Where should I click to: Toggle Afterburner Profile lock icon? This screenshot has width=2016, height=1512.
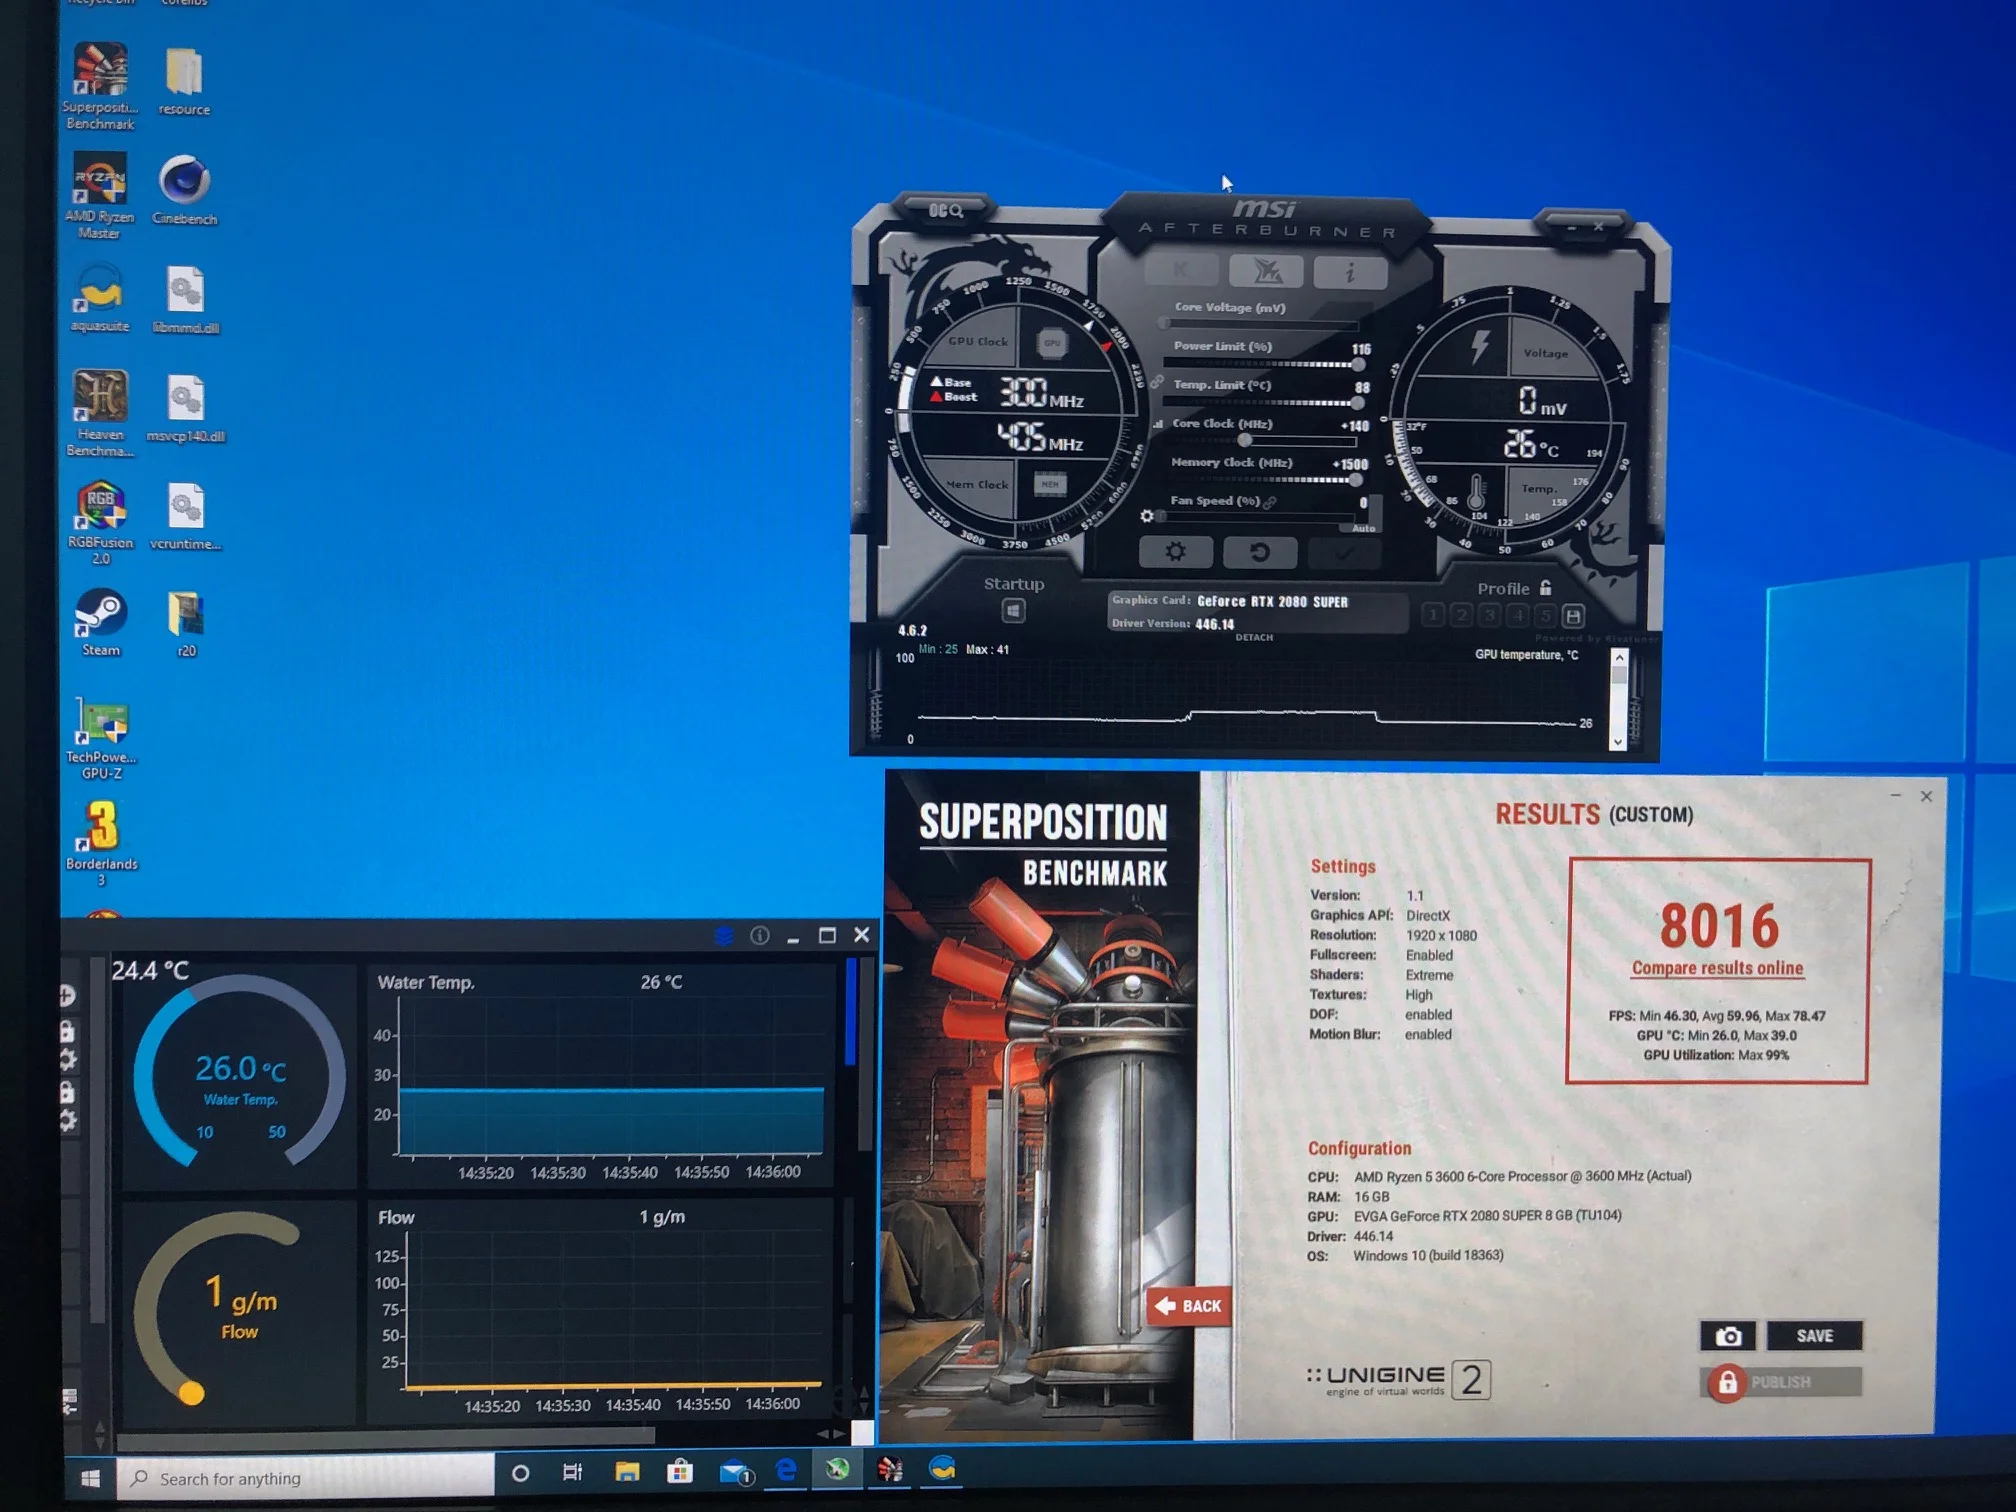click(x=1546, y=588)
